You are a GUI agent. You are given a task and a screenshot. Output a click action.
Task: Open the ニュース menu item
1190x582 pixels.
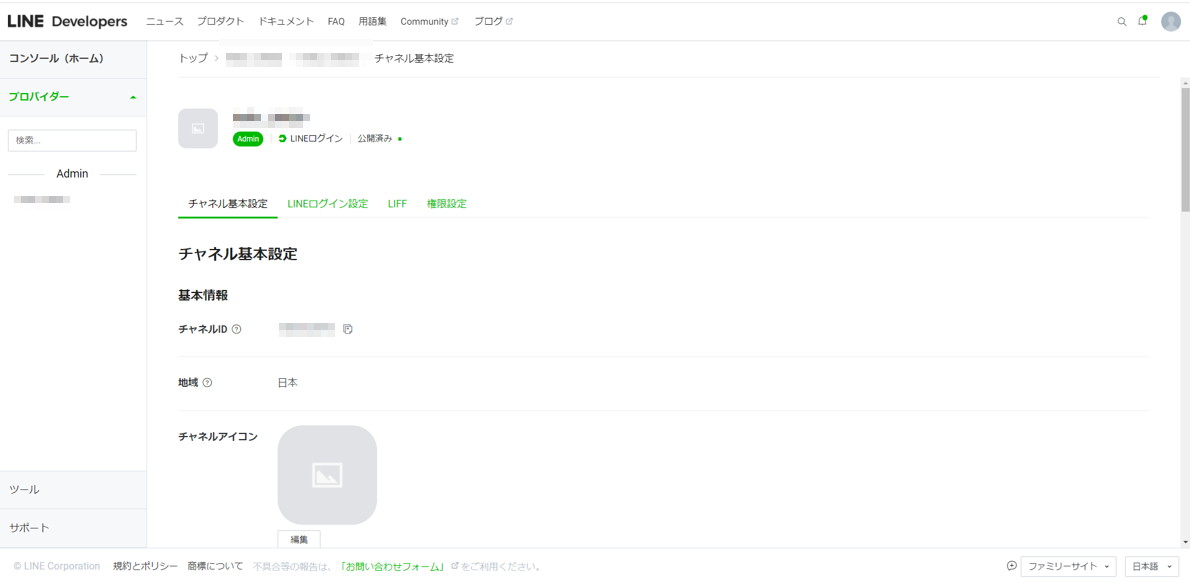[x=165, y=21]
